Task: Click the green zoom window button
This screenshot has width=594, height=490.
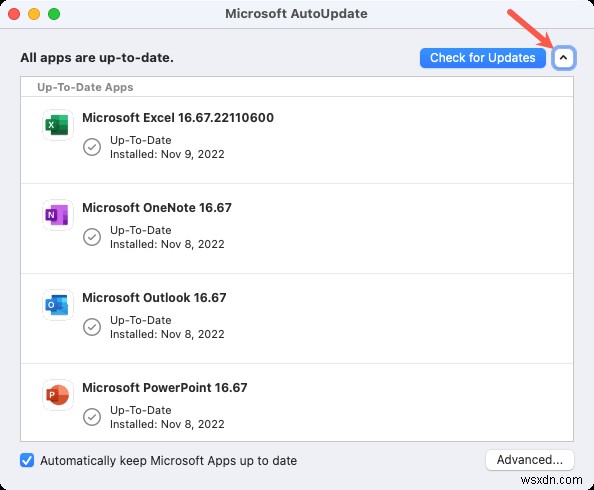Action: (54, 14)
